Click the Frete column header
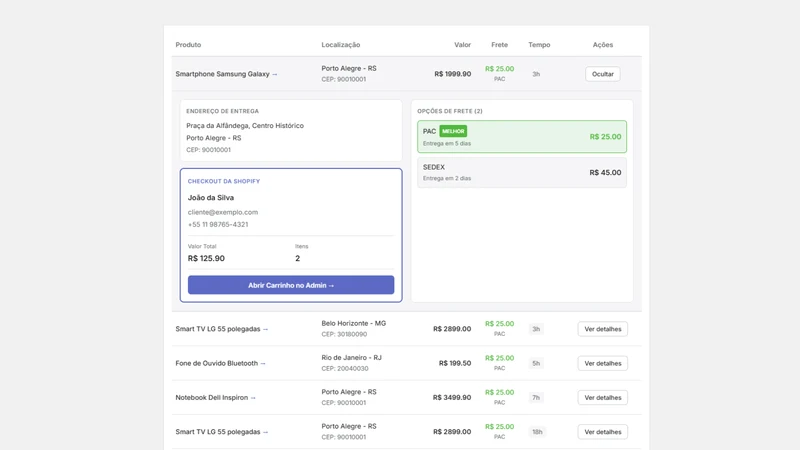Viewport: 800px width, 450px height. click(x=499, y=45)
